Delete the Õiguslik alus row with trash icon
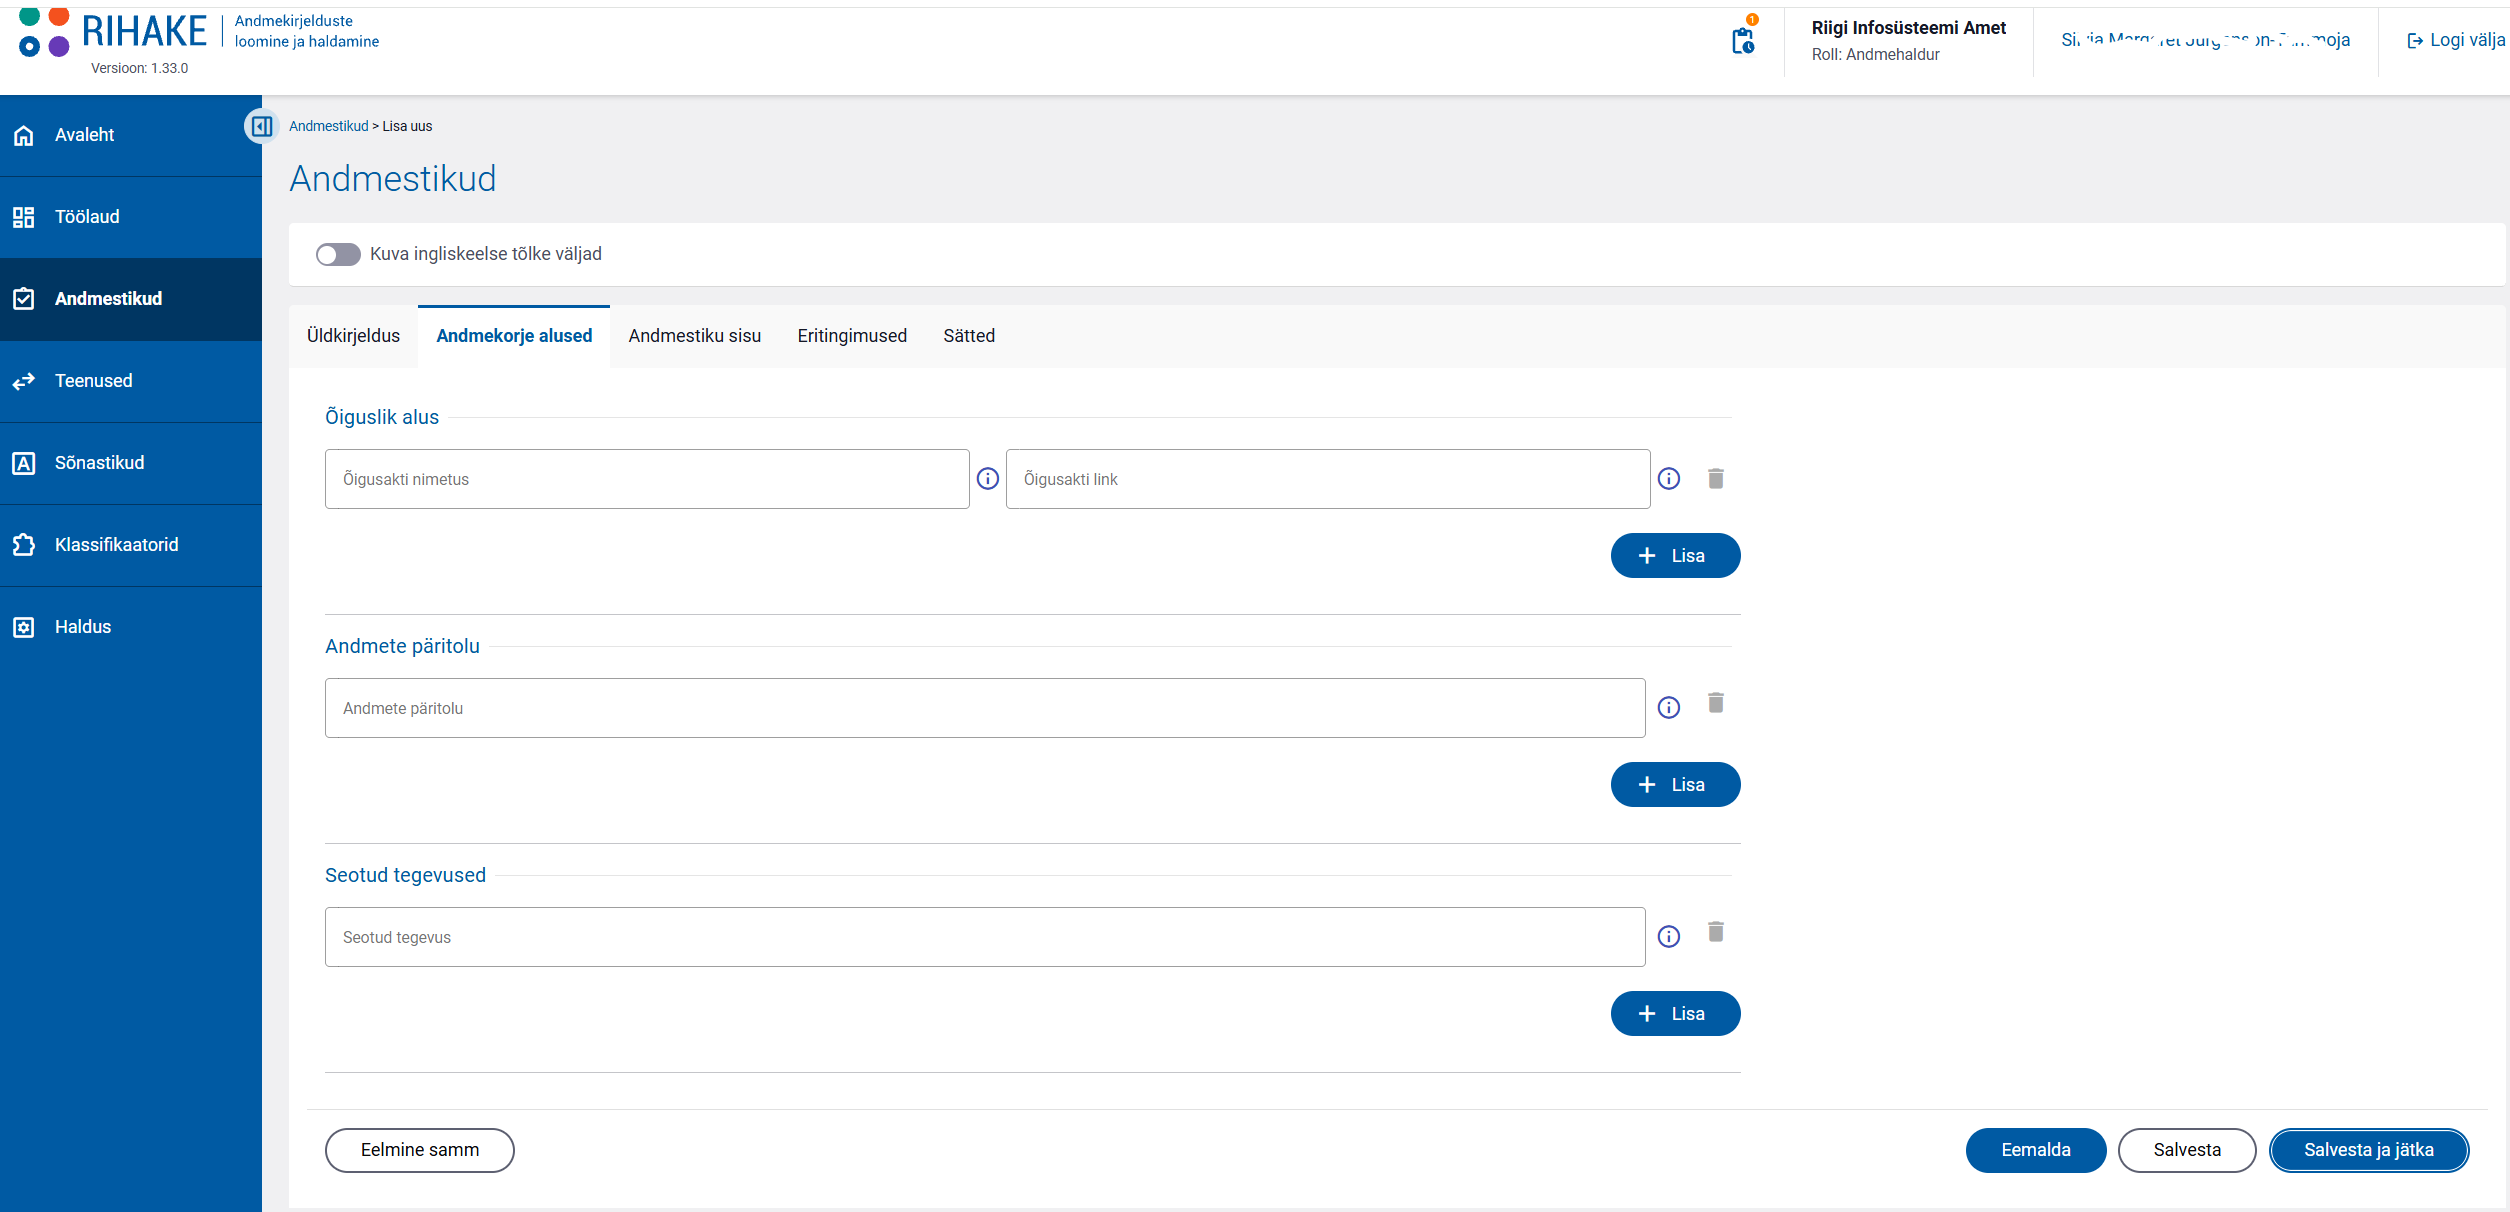Screen dimensions: 2510x1212 click(1716, 479)
